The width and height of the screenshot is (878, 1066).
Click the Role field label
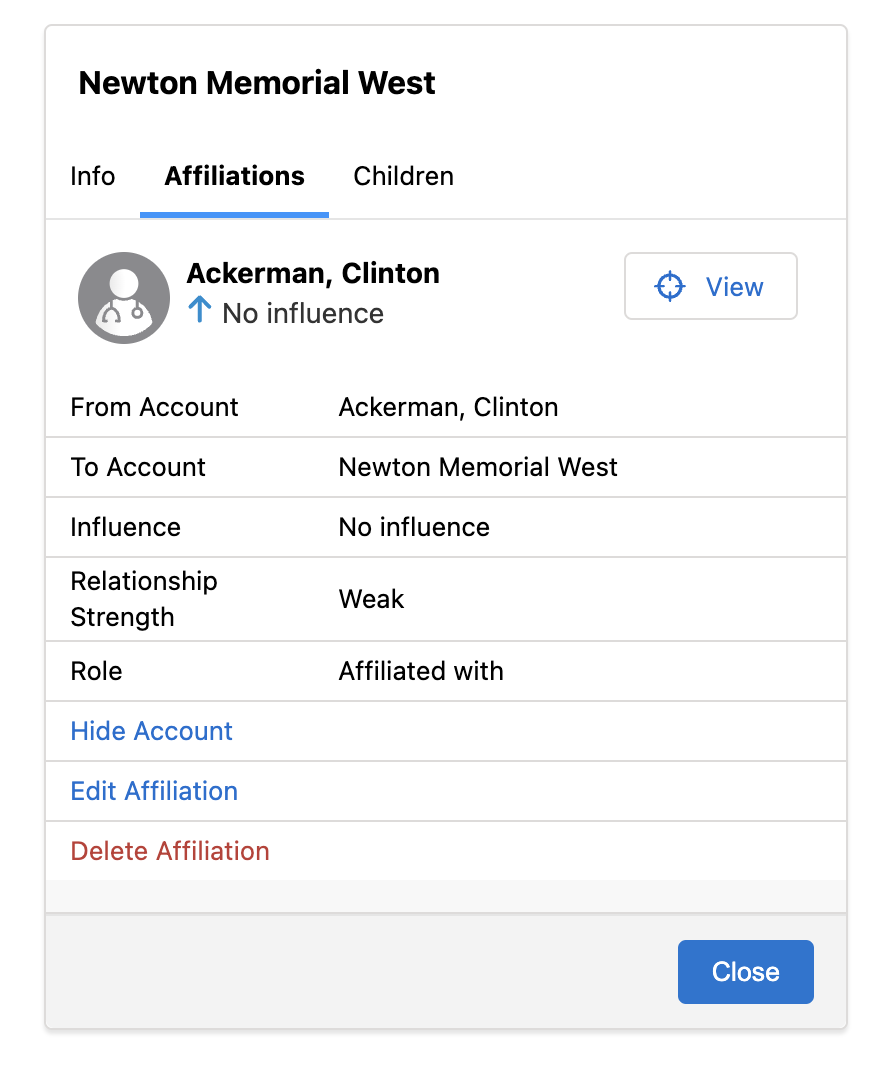point(96,671)
